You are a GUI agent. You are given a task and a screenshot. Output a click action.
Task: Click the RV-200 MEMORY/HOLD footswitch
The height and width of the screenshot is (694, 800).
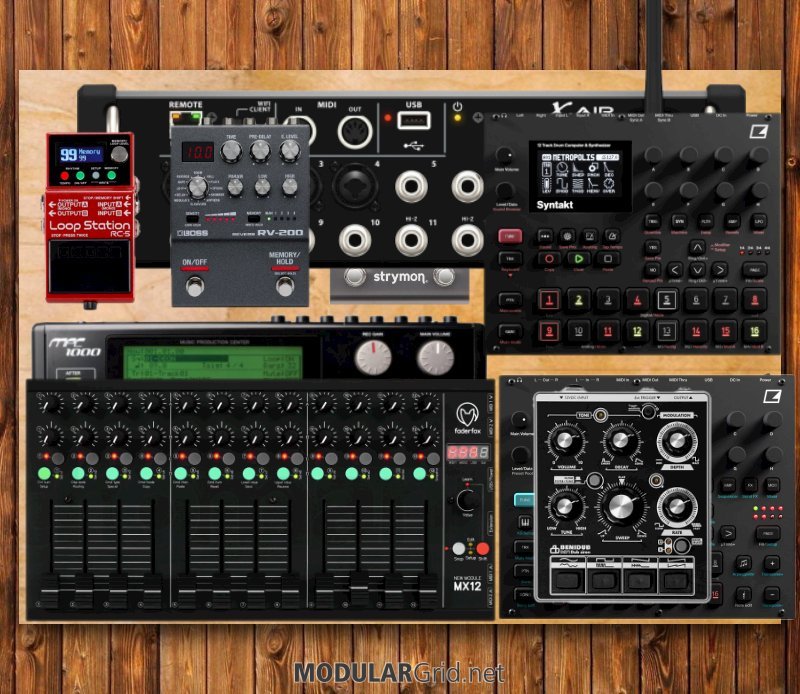pyautogui.click(x=285, y=286)
